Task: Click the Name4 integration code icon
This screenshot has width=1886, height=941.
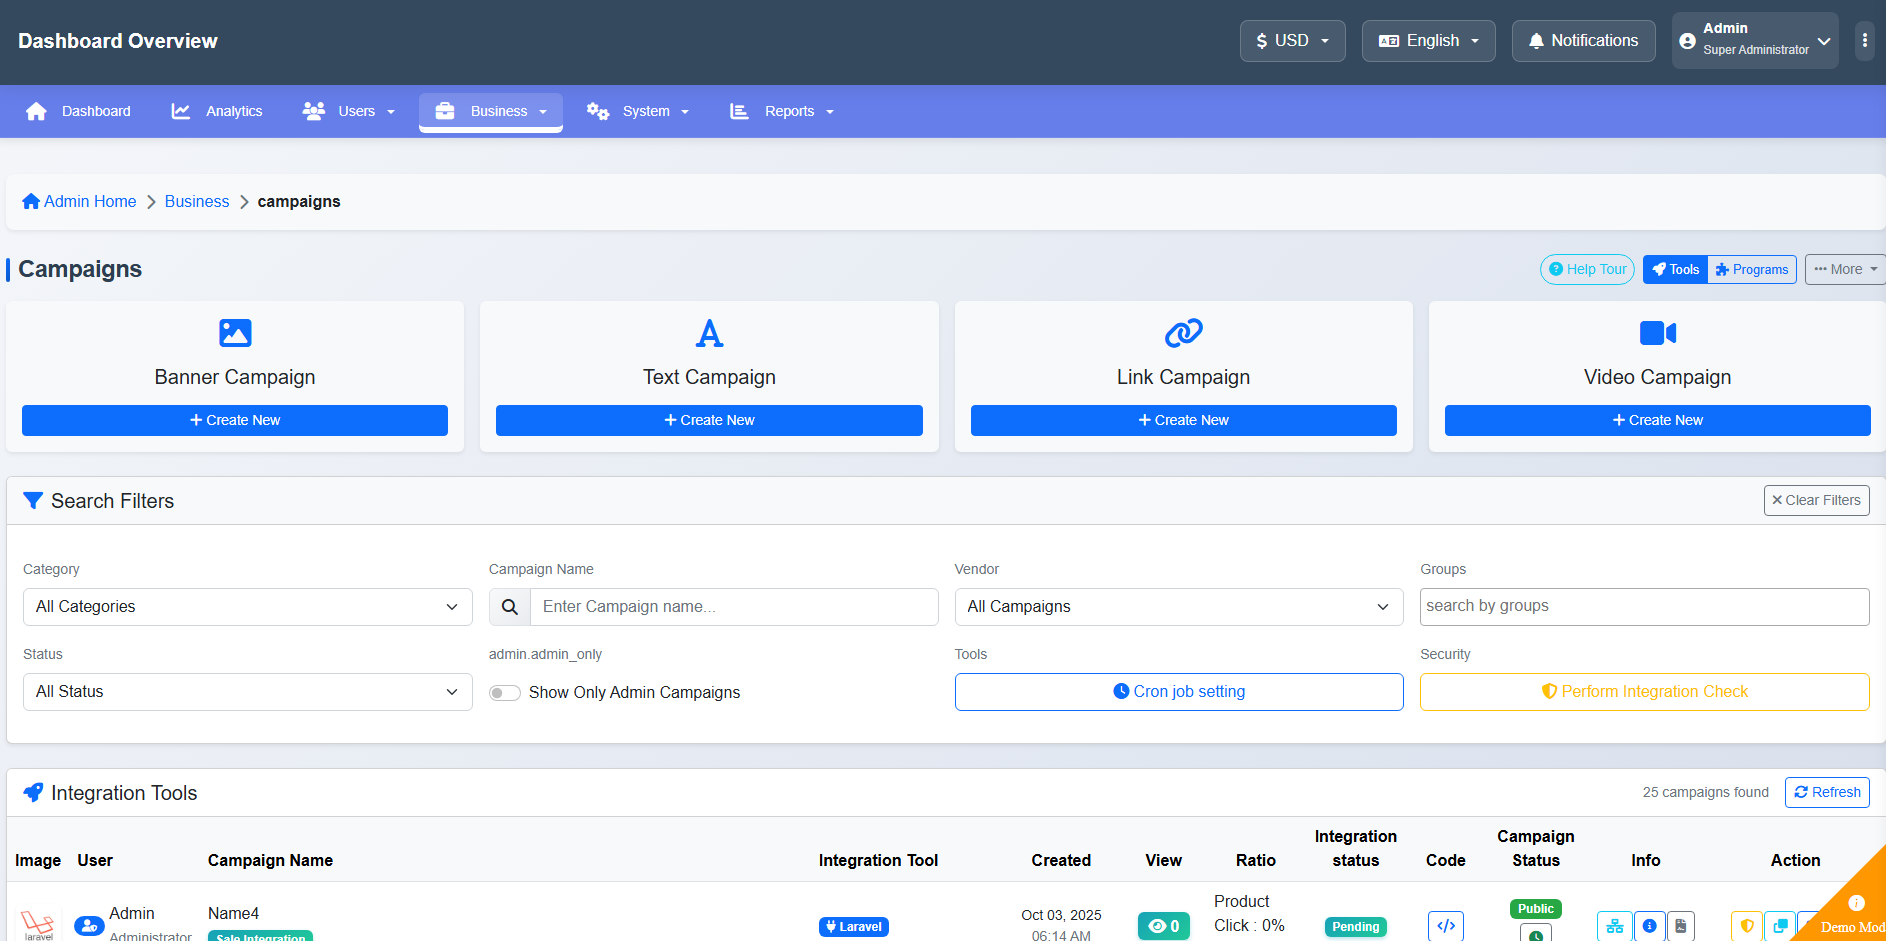Action: pyautogui.click(x=1446, y=926)
